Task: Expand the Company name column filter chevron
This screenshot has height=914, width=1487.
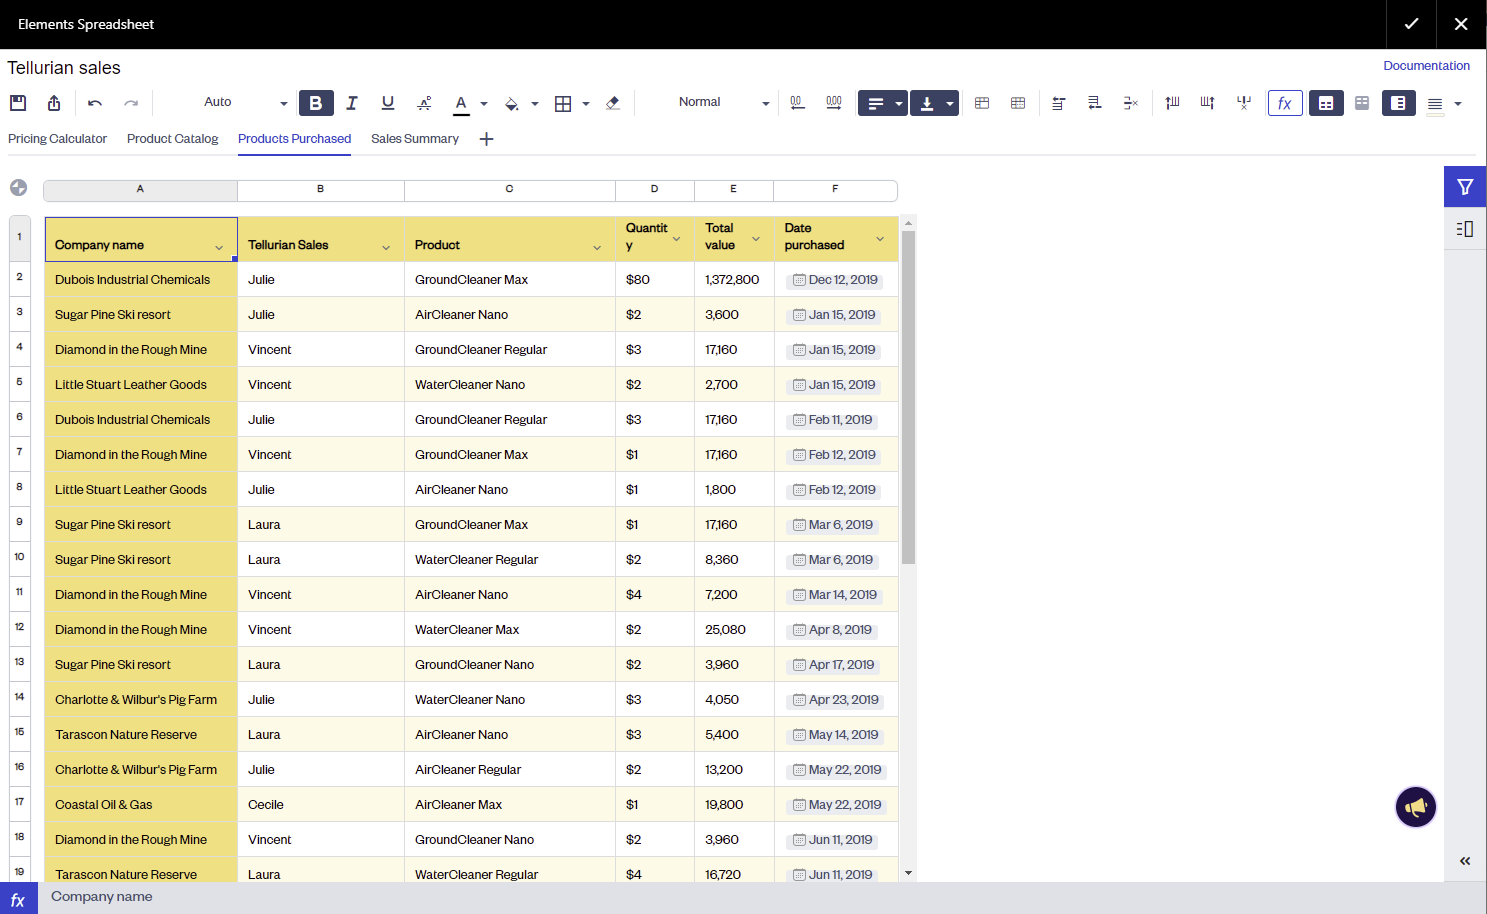Action: pos(219,247)
